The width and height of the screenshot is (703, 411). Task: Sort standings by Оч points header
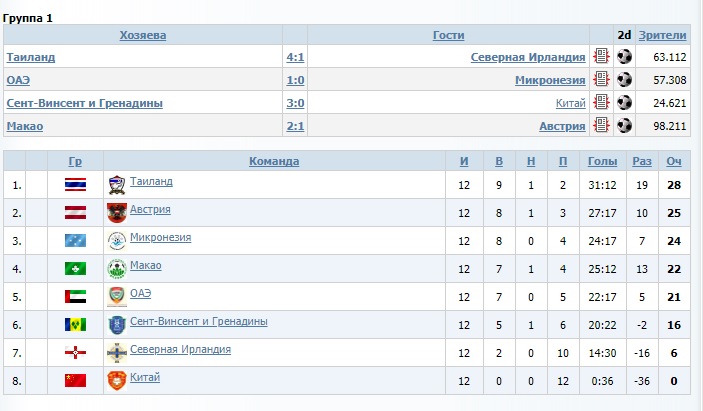(674, 161)
